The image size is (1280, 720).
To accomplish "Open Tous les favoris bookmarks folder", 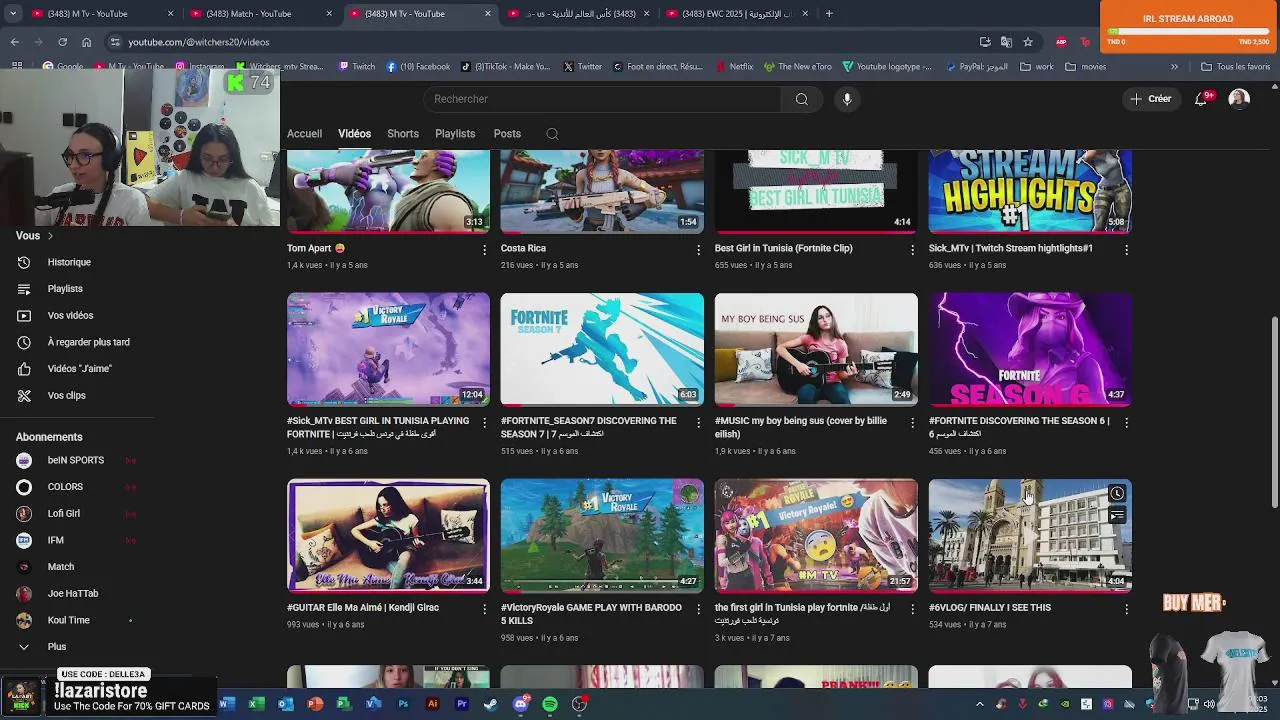I will click(1235, 67).
